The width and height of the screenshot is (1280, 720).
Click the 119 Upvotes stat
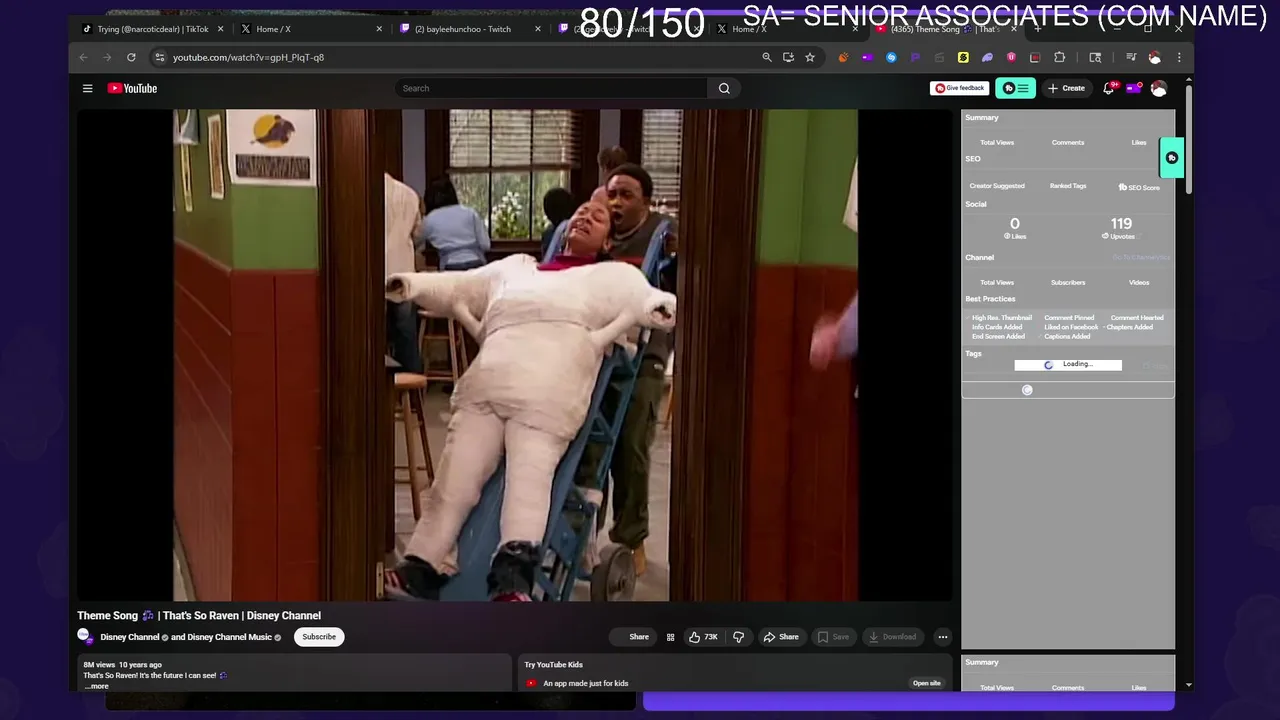pyautogui.click(x=1121, y=228)
